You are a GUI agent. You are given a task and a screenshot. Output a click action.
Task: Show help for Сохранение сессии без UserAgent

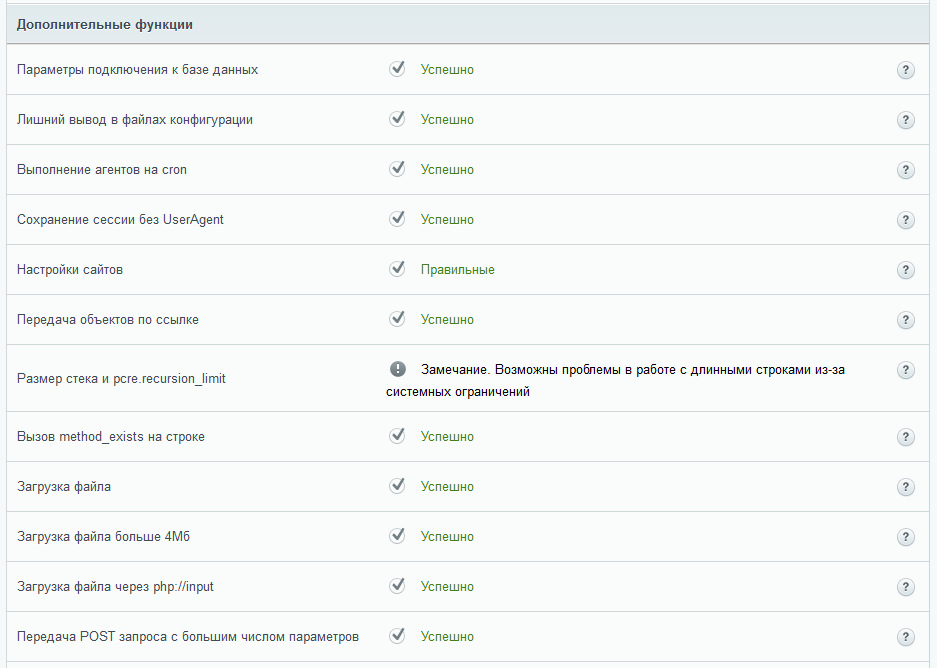click(906, 220)
